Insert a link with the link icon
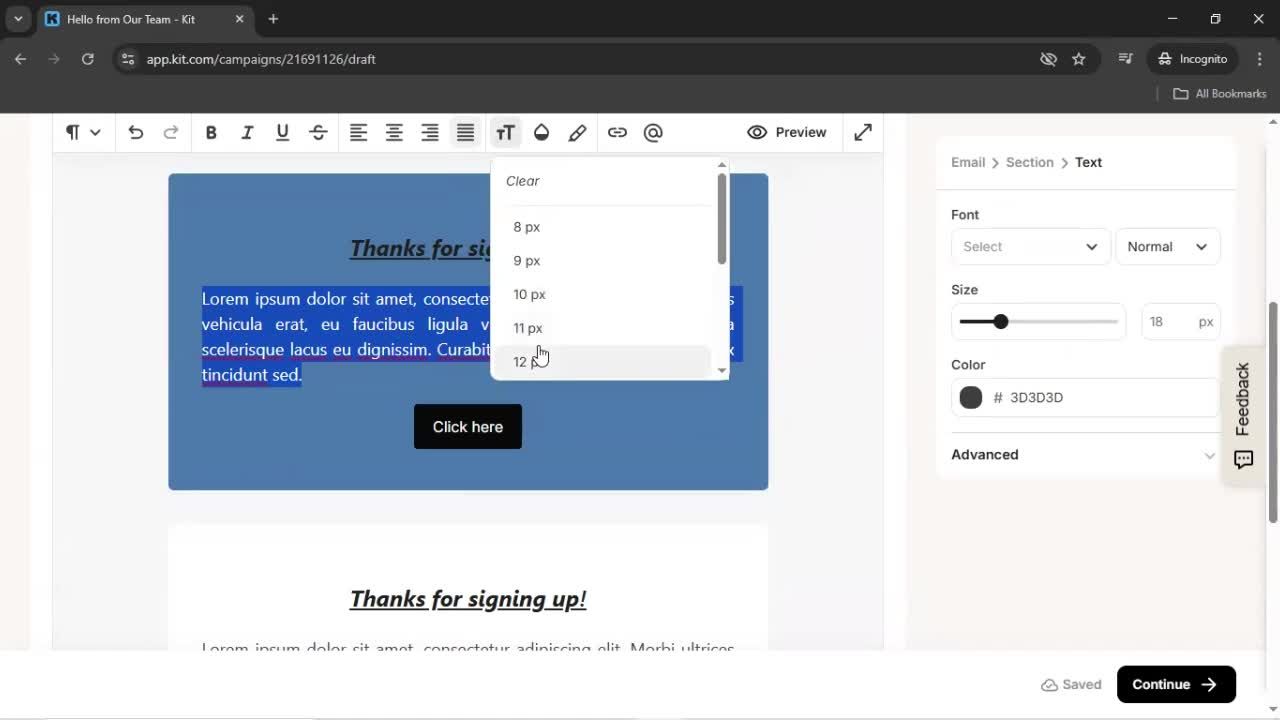The image size is (1280, 720). coord(617,132)
